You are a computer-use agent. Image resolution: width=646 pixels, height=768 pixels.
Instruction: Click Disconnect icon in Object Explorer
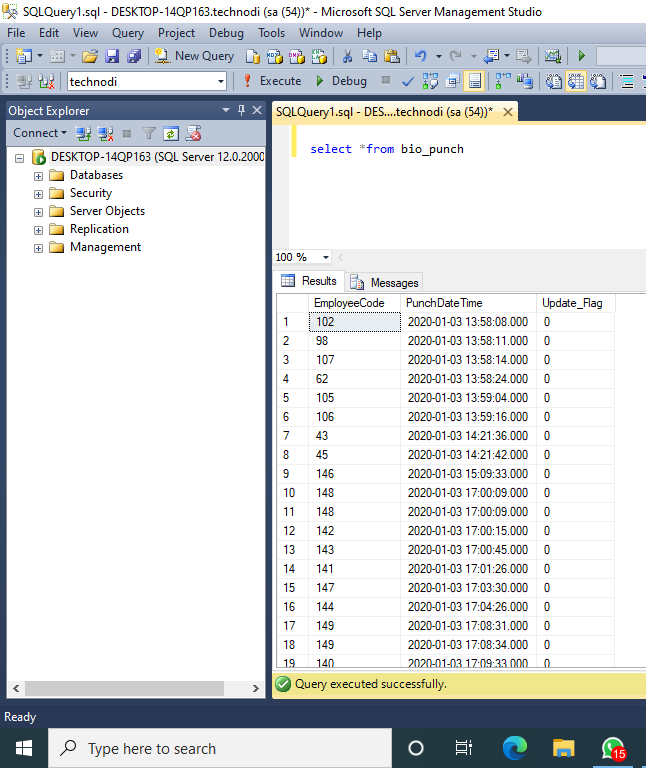[x=105, y=133]
